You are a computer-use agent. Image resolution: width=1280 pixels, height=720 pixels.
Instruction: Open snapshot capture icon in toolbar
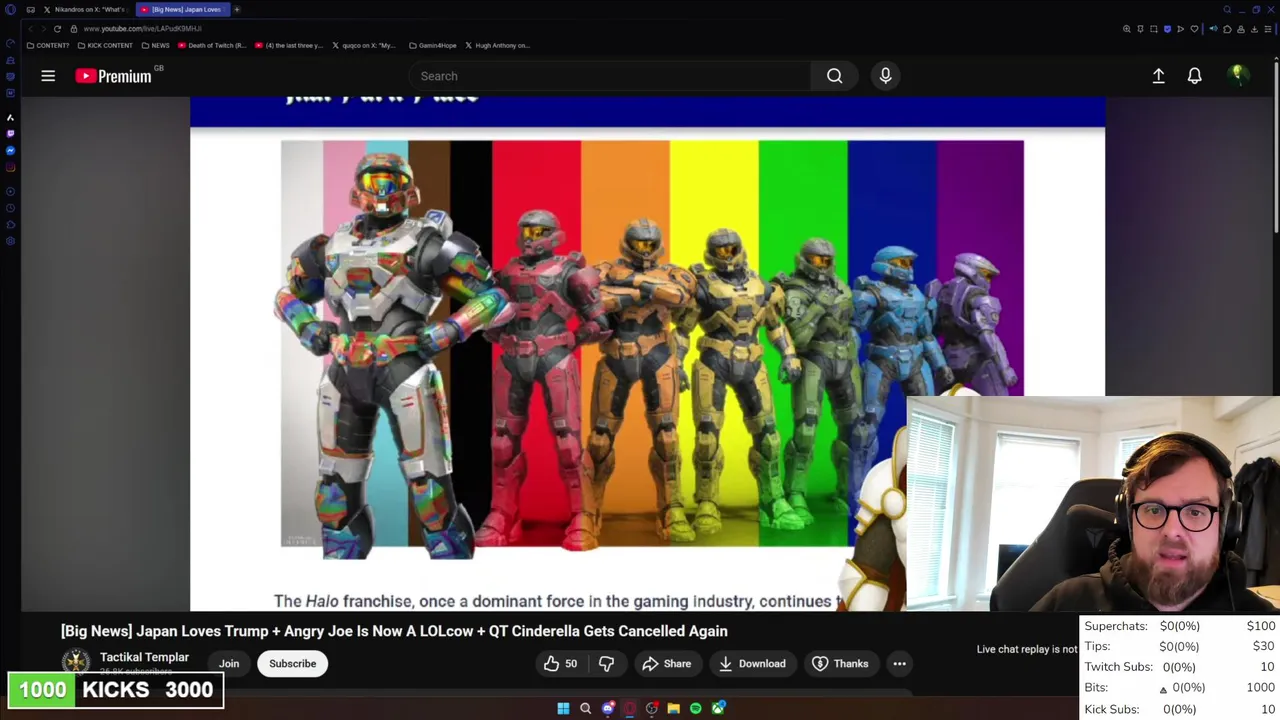pos(1154,28)
